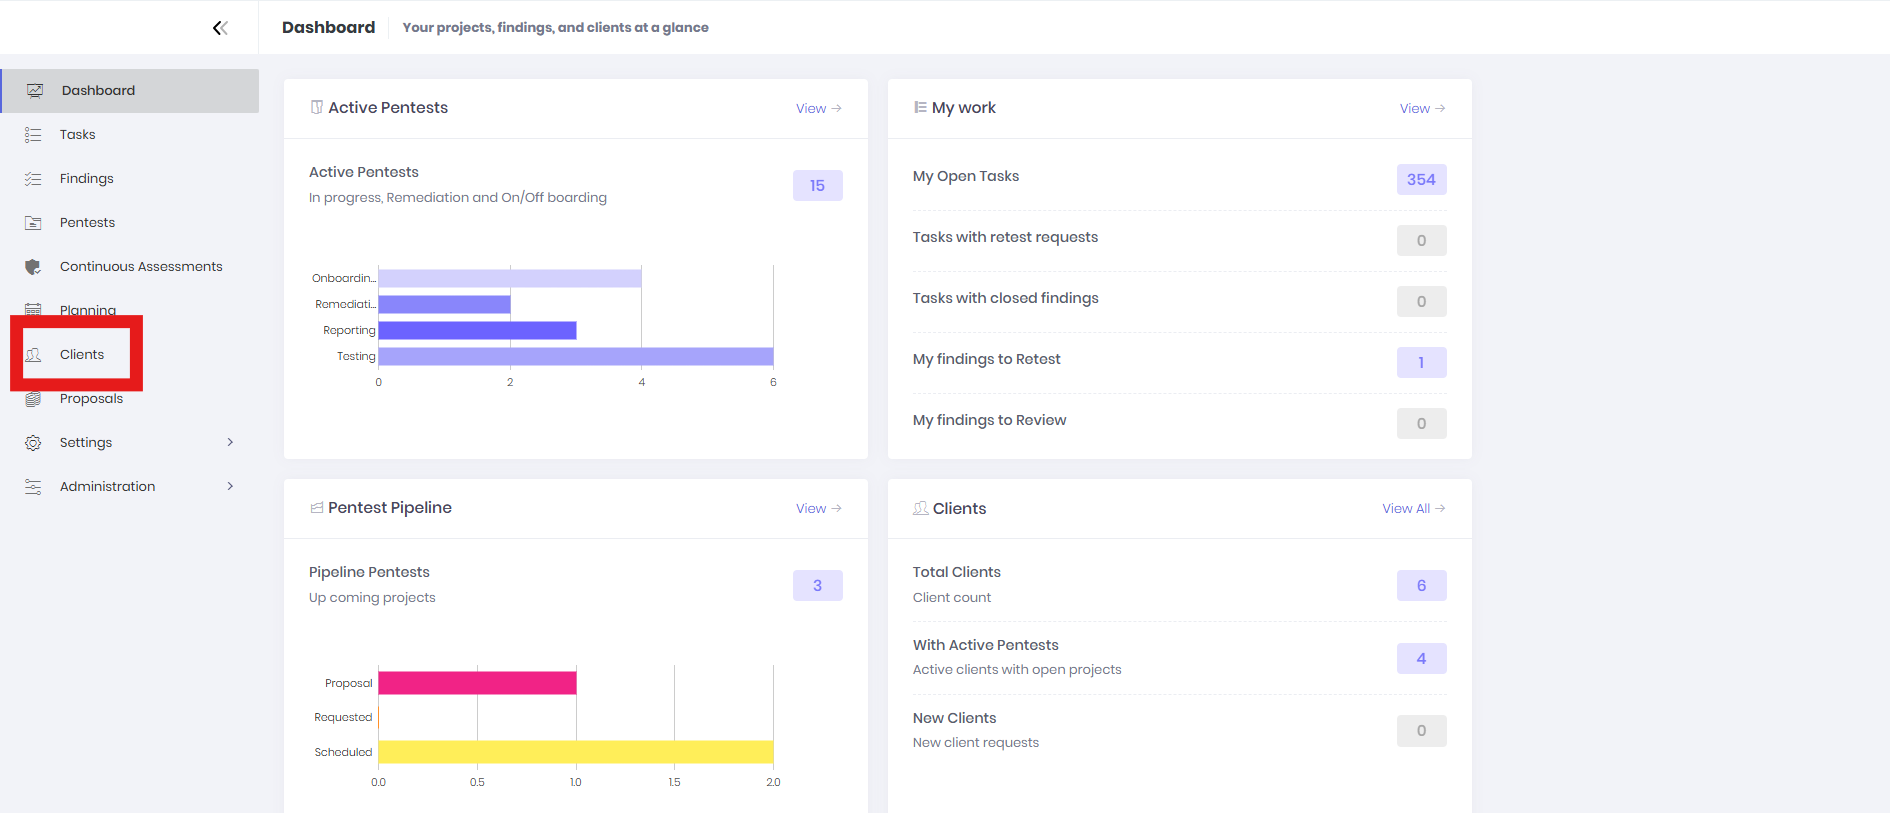Open View link in Pentest Pipeline card
This screenshot has height=813, width=1890.
click(818, 508)
